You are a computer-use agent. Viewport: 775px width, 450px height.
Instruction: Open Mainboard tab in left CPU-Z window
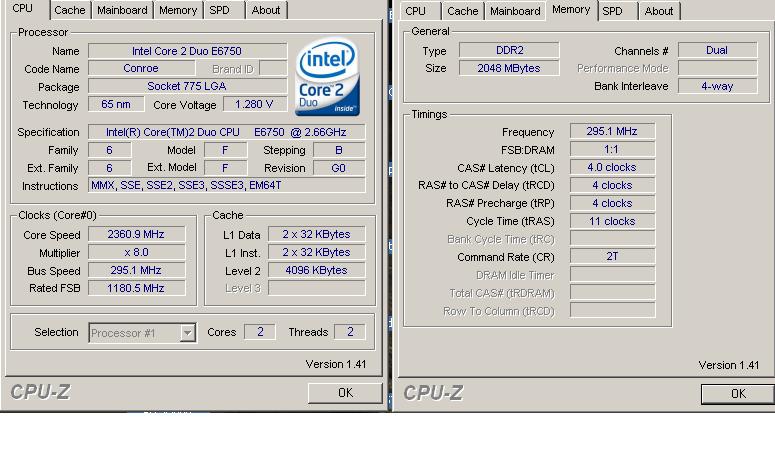[x=122, y=10]
